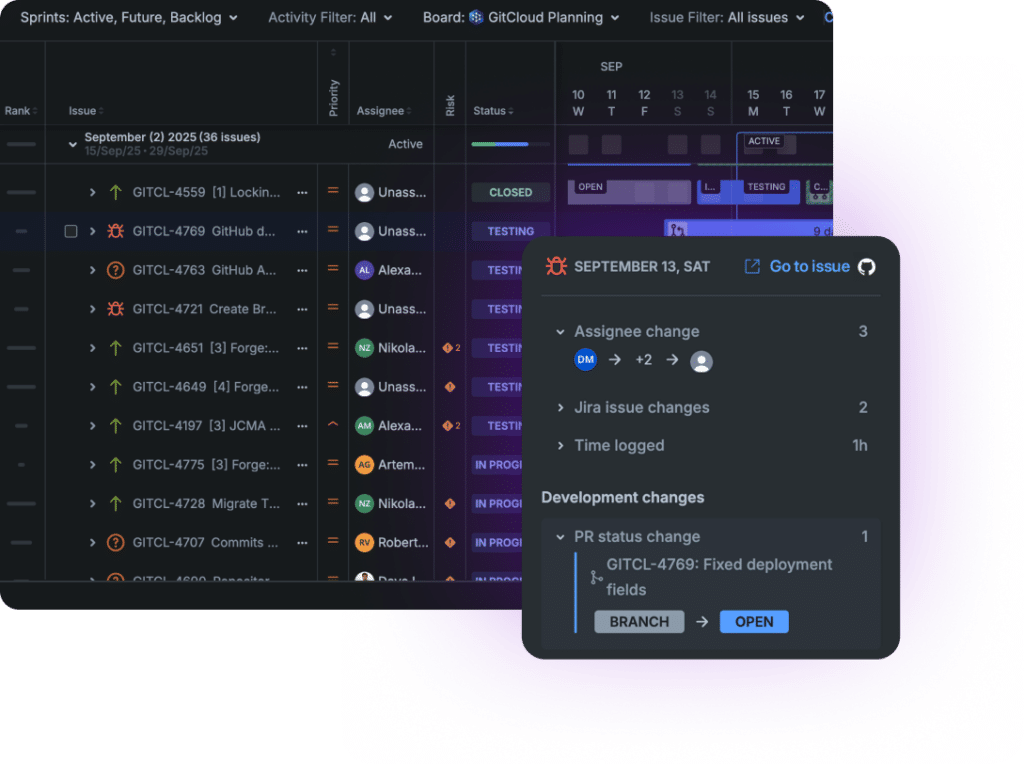
Task: Click the NZ assignee avatar on GITCL-4651
Action: (364, 348)
